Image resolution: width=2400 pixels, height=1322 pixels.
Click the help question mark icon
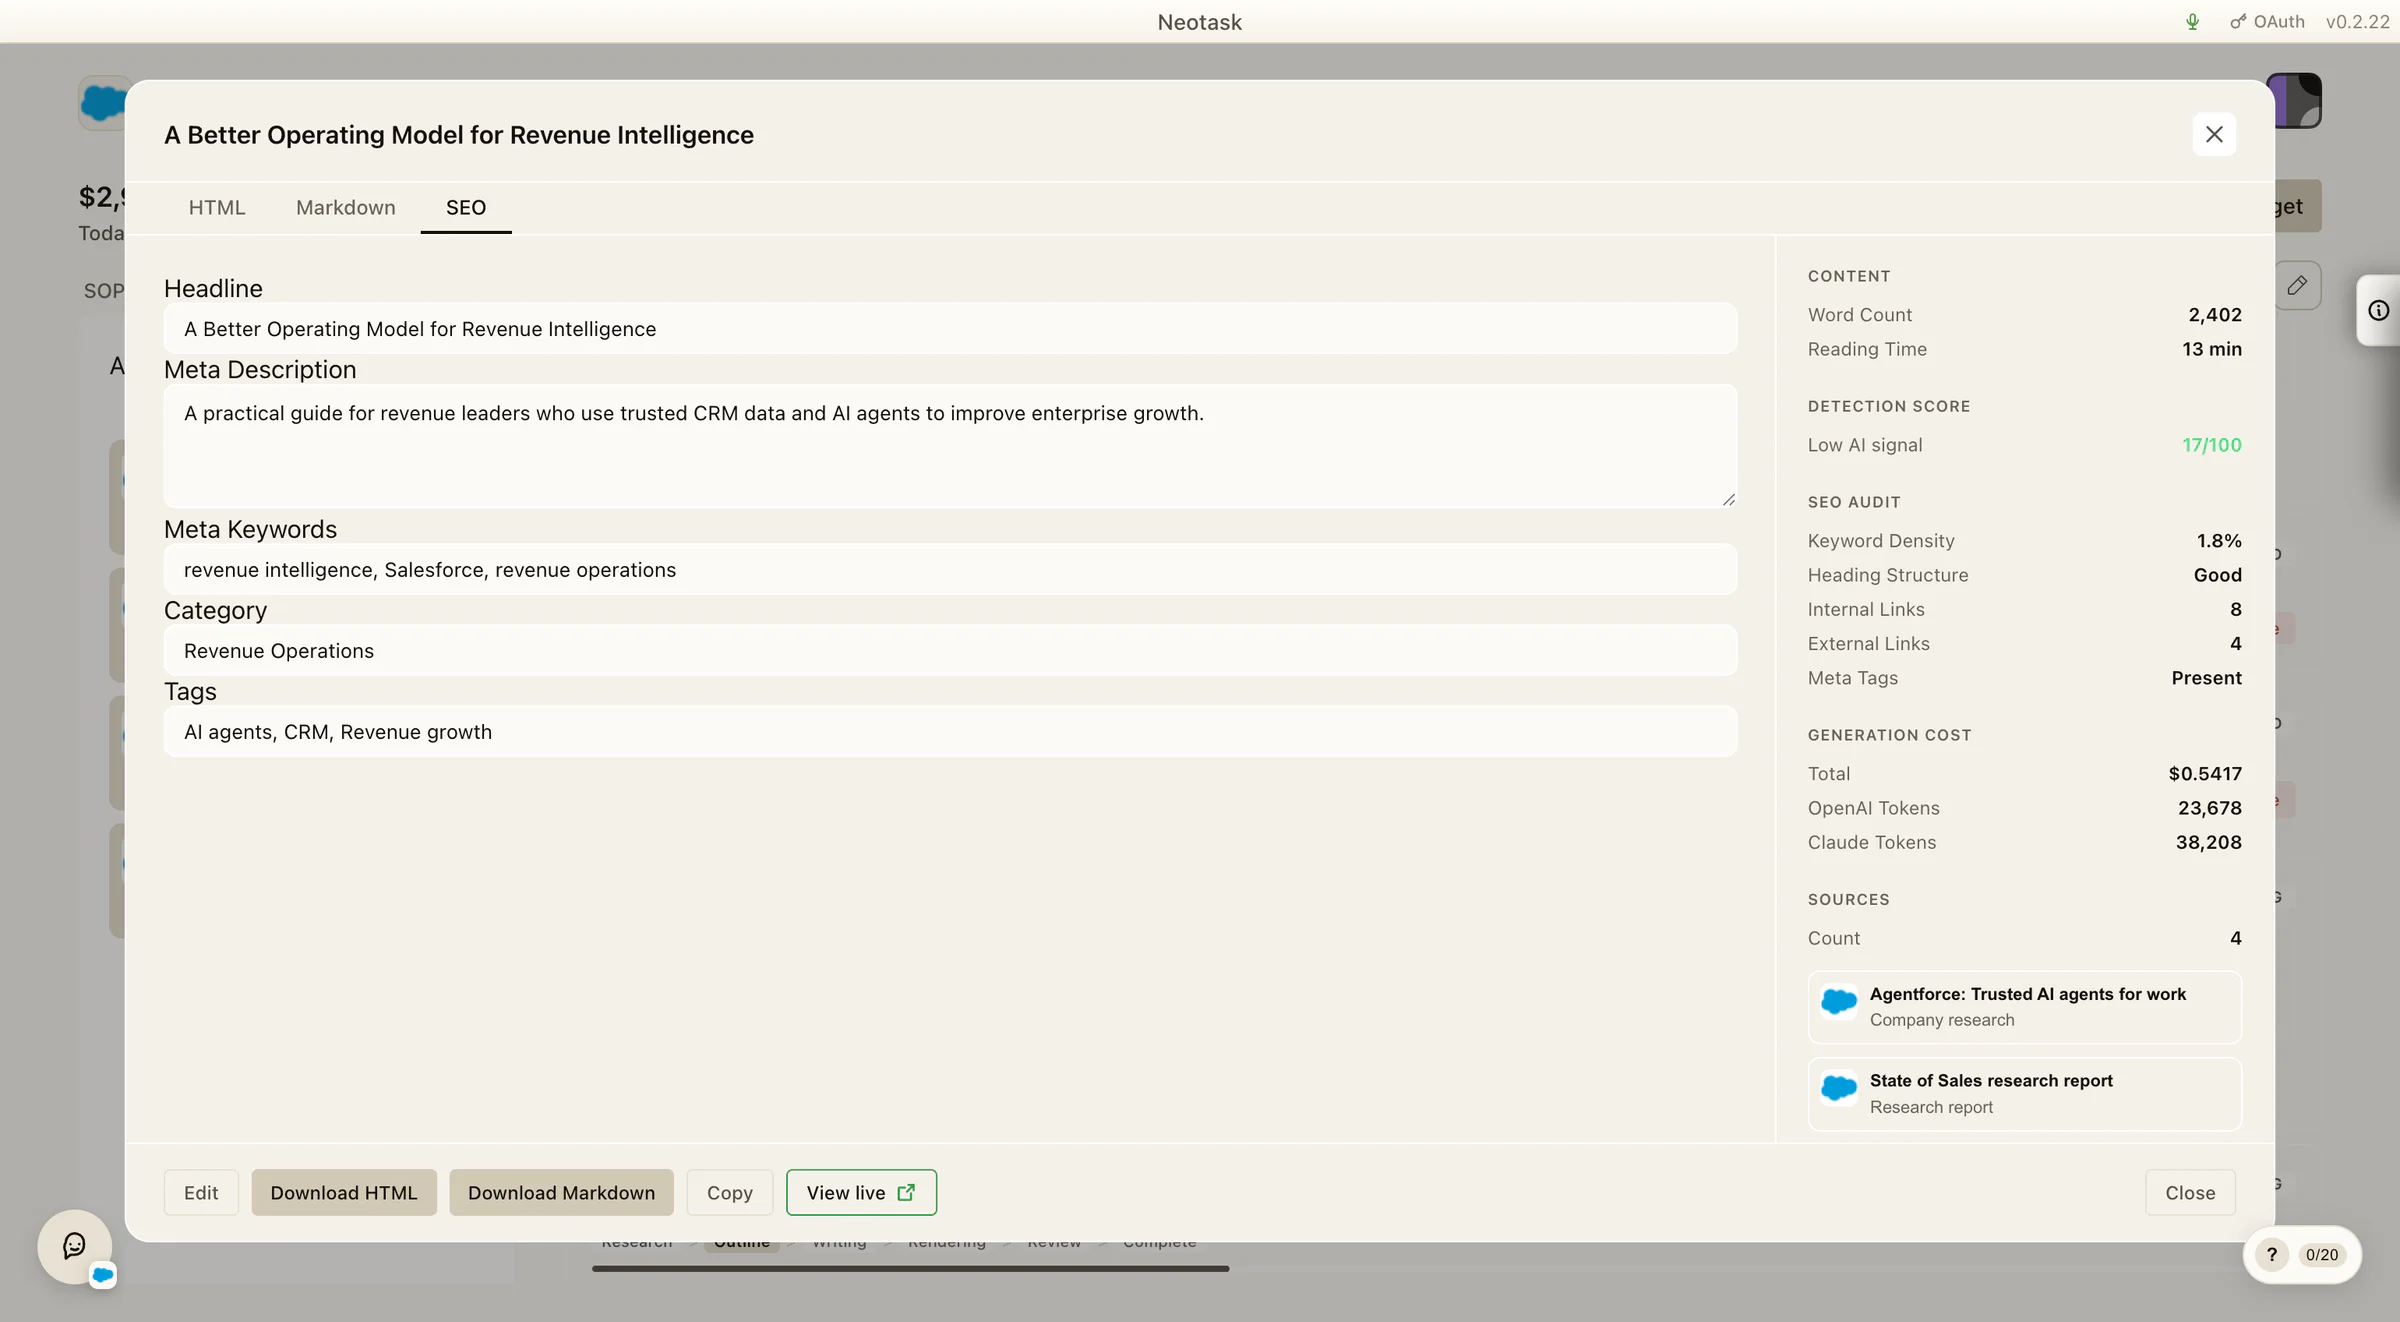(2272, 1255)
